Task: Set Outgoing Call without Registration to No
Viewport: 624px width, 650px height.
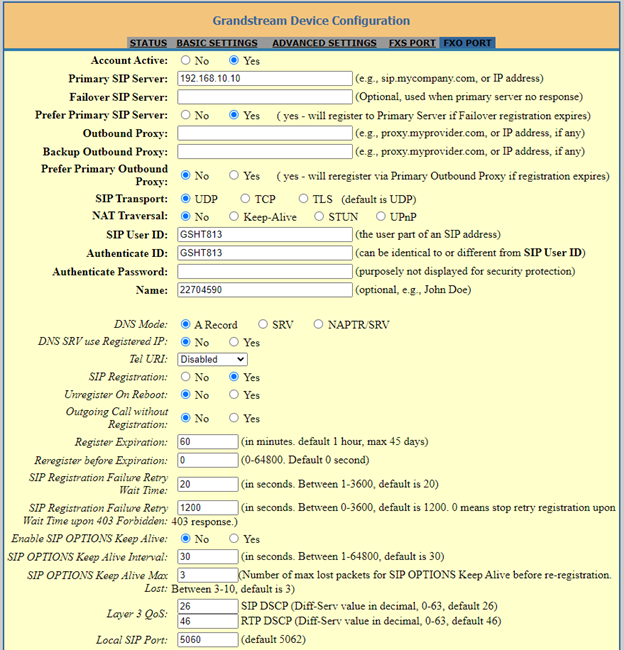Action: point(186,418)
